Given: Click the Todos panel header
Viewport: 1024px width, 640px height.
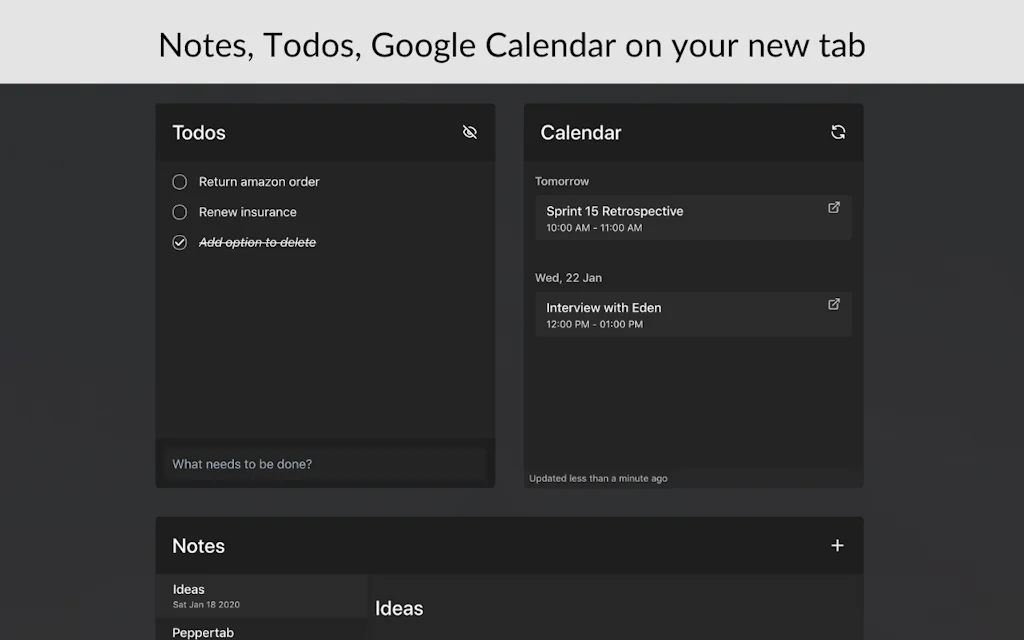Looking at the screenshot, I should coord(199,131).
